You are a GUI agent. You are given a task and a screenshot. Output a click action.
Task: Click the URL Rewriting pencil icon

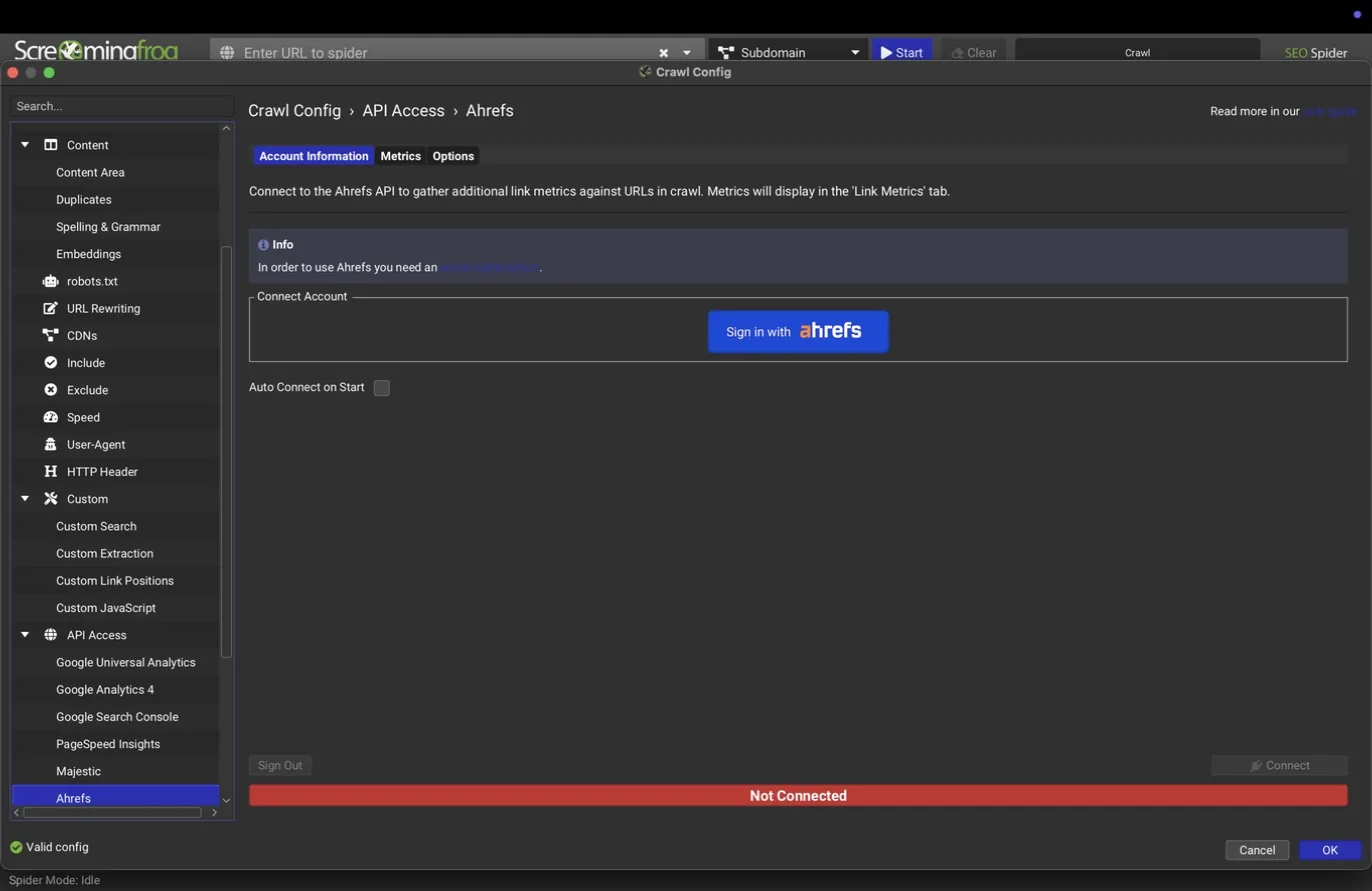(x=51, y=308)
